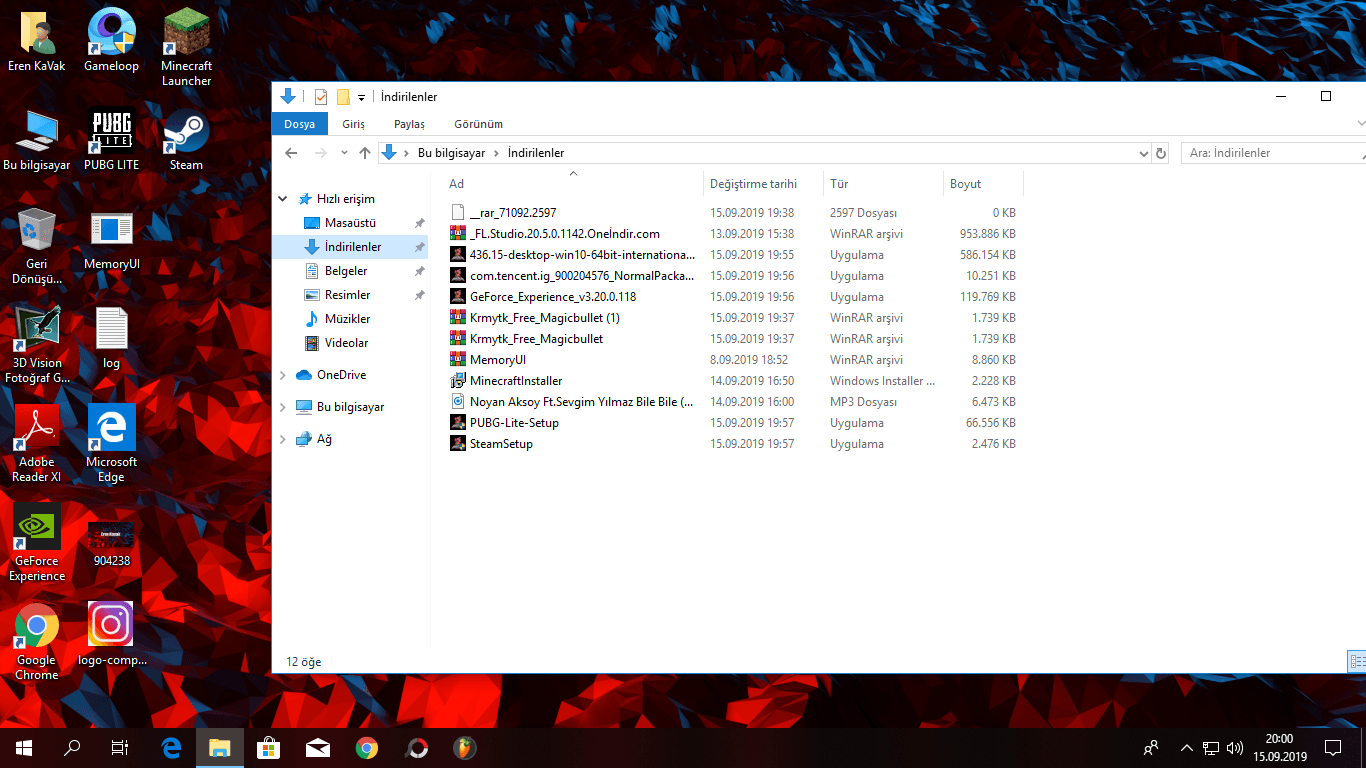
Task: Show hidden system tray icons
Action: 1187,747
